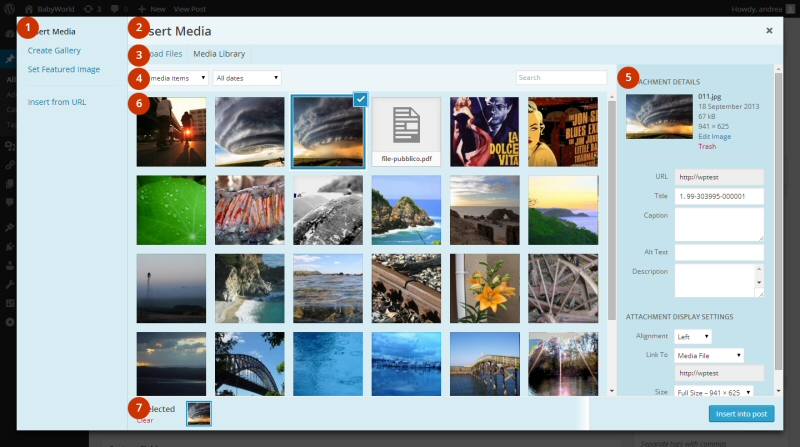Screen dimensions: 800x447
Task: Open Create Gallery in the sidebar
Action: pyautogui.click(x=54, y=50)
